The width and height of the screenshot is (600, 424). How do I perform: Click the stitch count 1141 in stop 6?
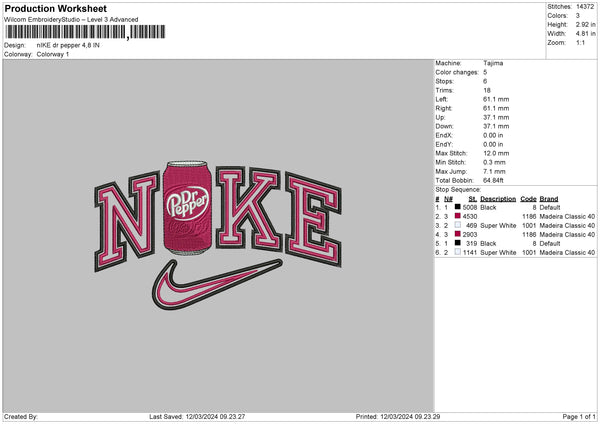tap(470, 253)
